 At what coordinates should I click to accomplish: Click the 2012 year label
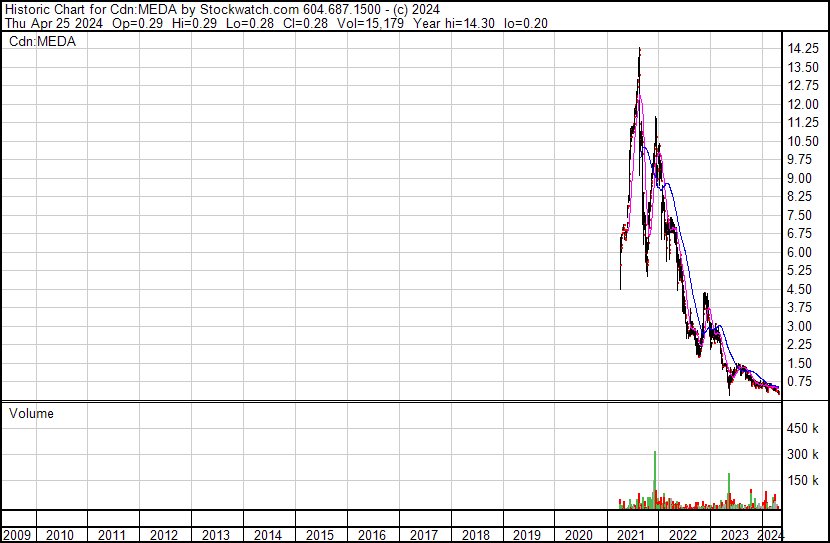click(164, 534)
